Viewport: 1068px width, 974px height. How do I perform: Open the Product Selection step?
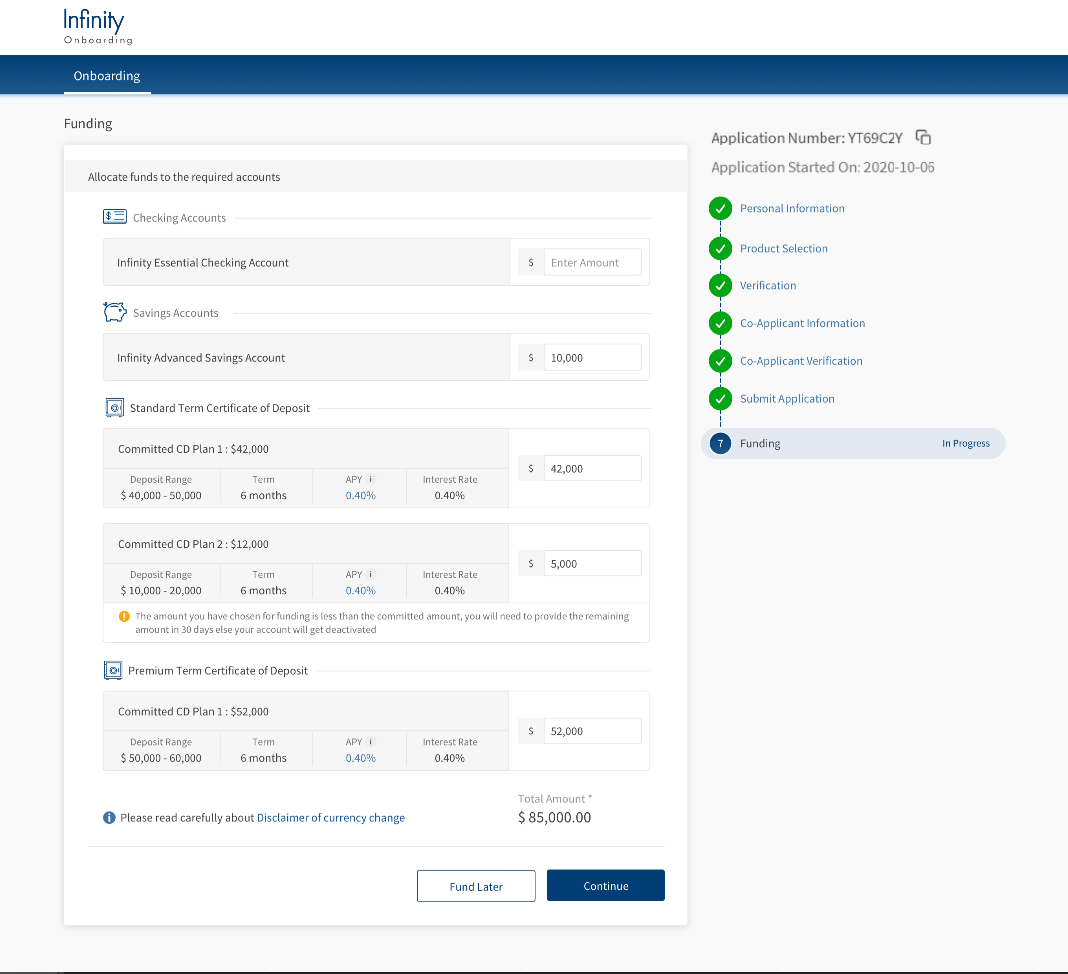(x=783, y=249)
